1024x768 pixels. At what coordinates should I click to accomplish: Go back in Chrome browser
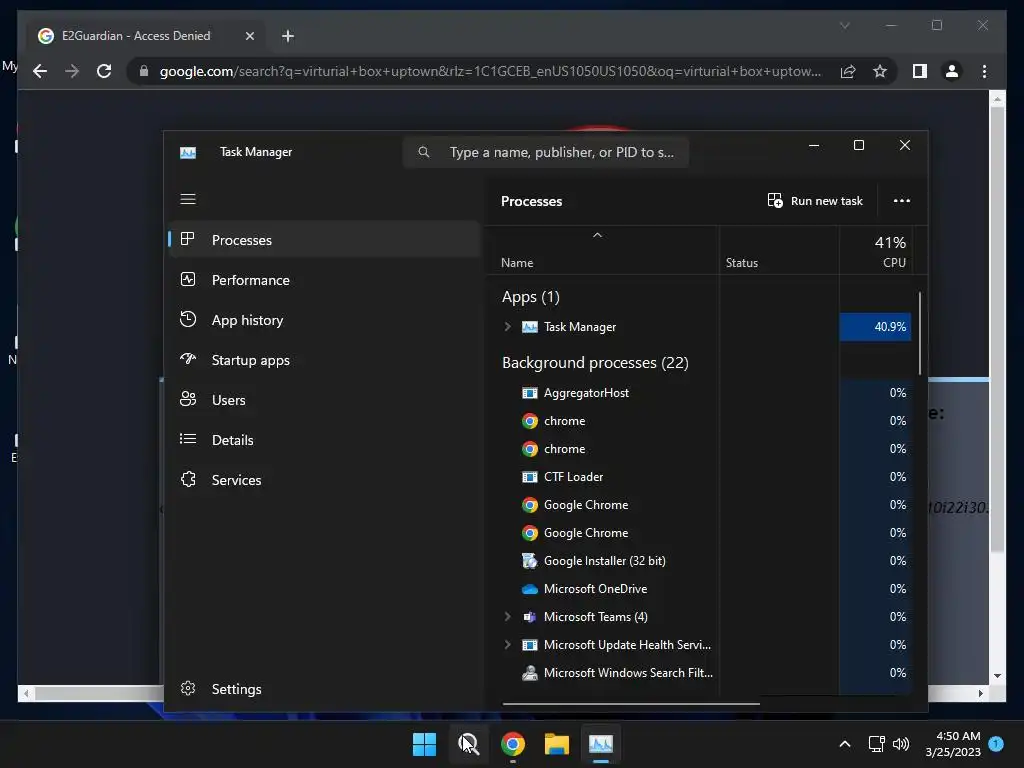[40, 71]
